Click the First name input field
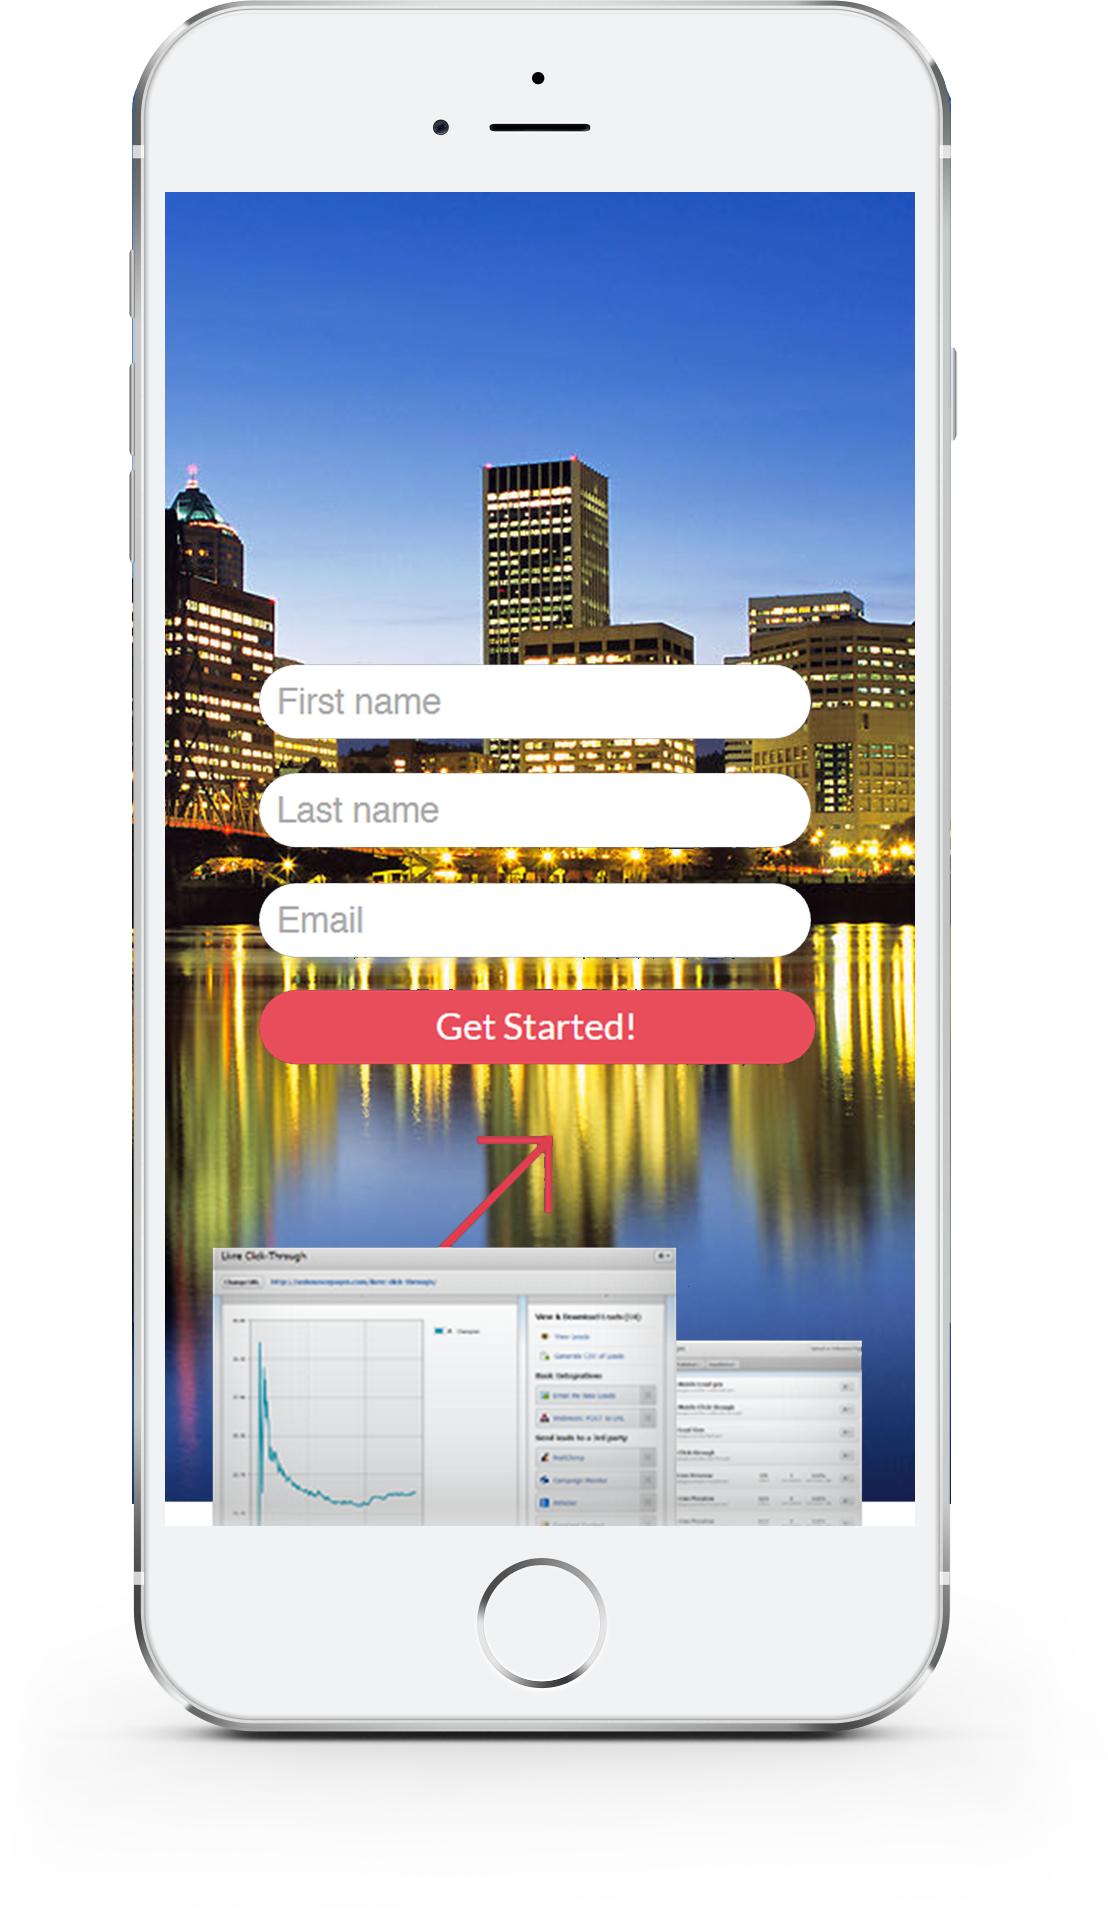This screenshot has height=1913, width=1108. [x=534, y=702]
